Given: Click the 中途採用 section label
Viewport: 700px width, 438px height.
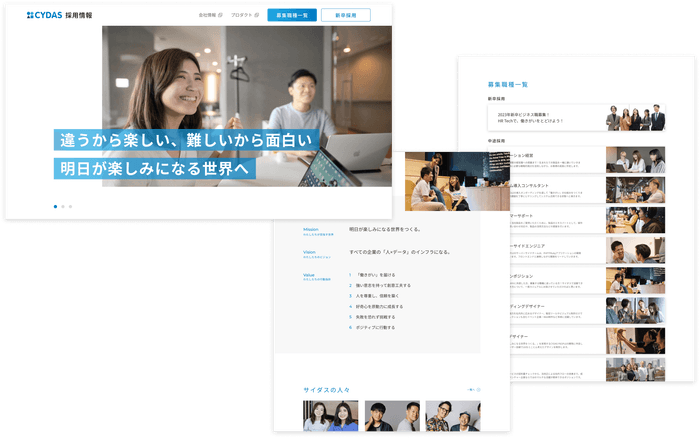Looking at the screenshot, I should [x=496, y=141].
